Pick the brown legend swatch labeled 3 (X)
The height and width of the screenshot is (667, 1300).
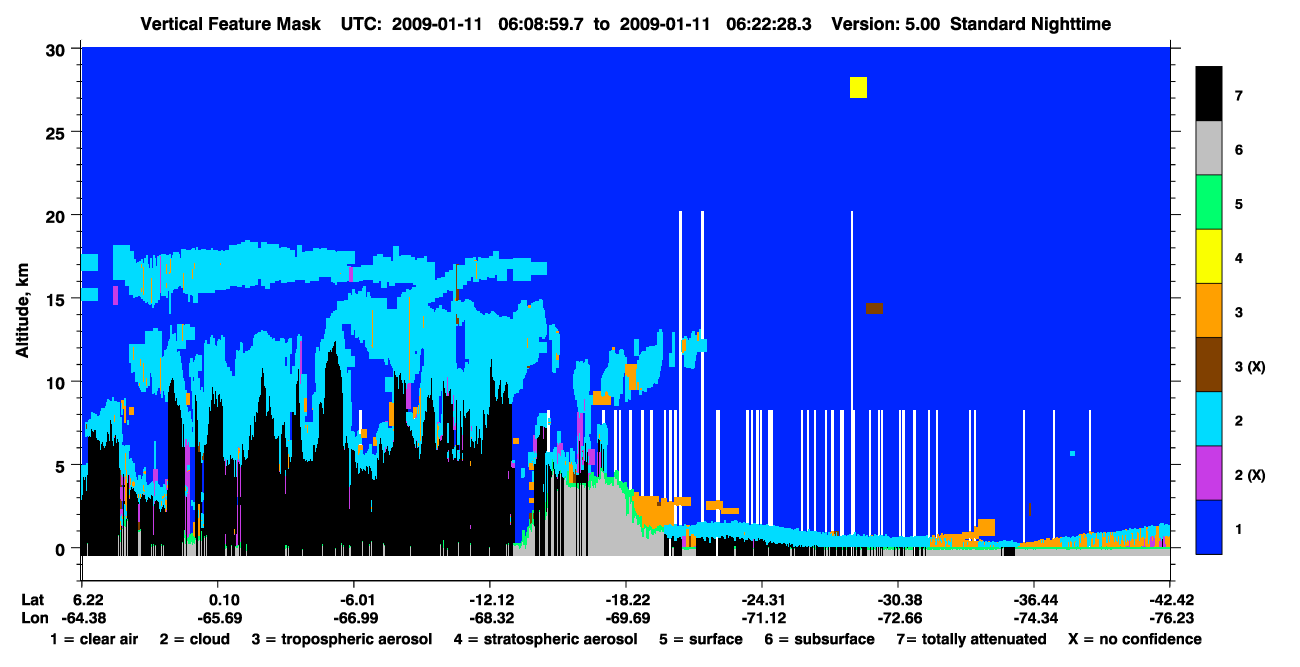click(x=1209, y=364)
